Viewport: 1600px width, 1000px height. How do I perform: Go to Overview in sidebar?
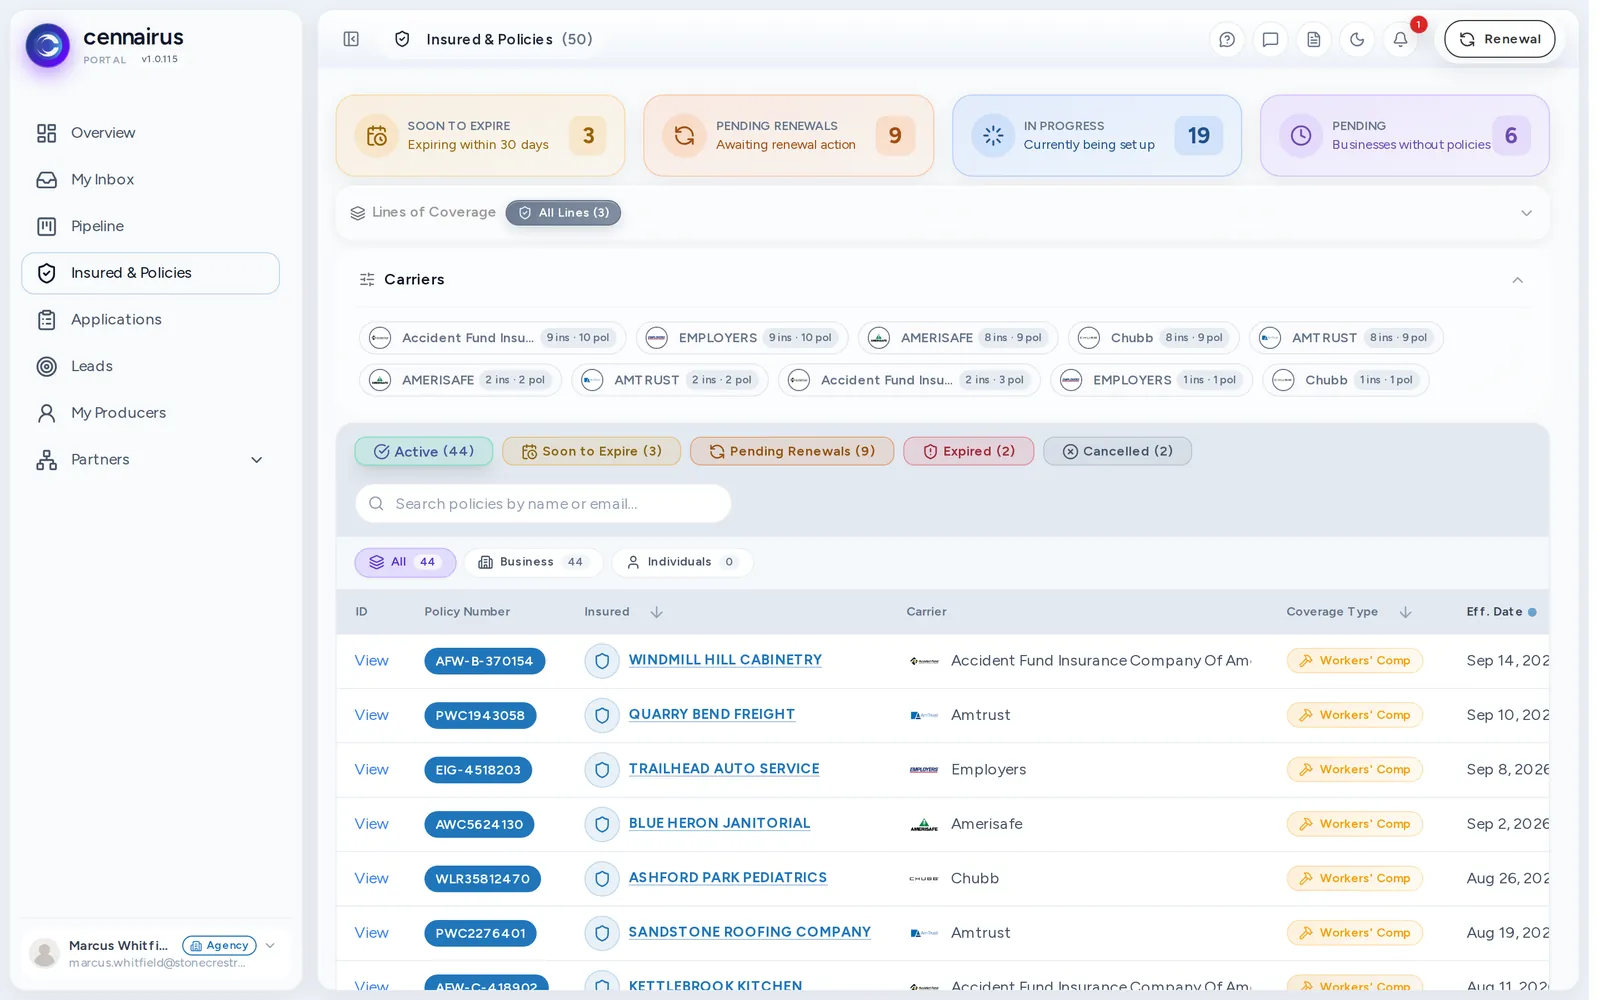pyautogui.click(x=150, y=133)
